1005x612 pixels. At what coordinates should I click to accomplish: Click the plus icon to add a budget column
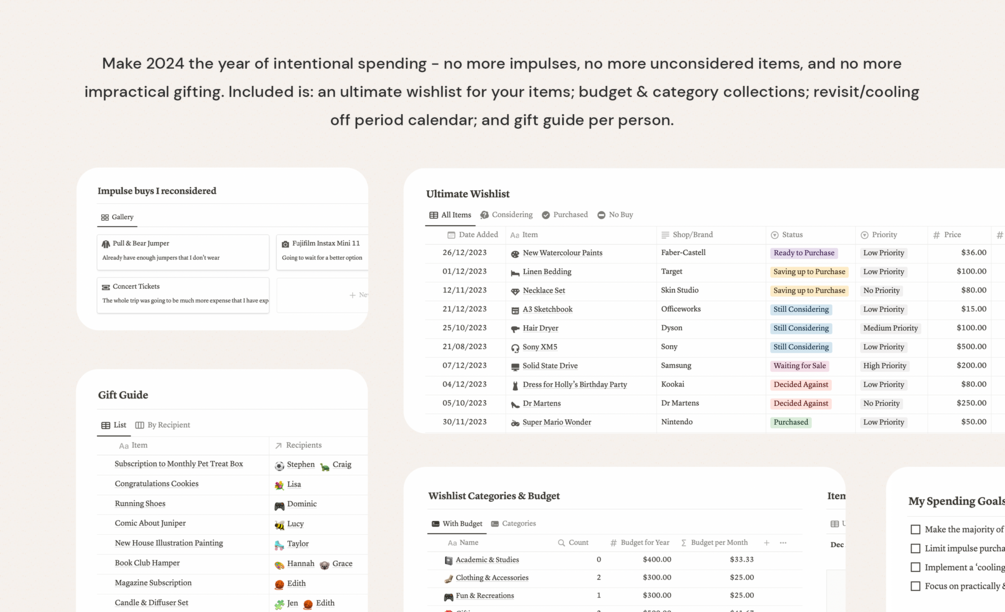pos(767,543)
